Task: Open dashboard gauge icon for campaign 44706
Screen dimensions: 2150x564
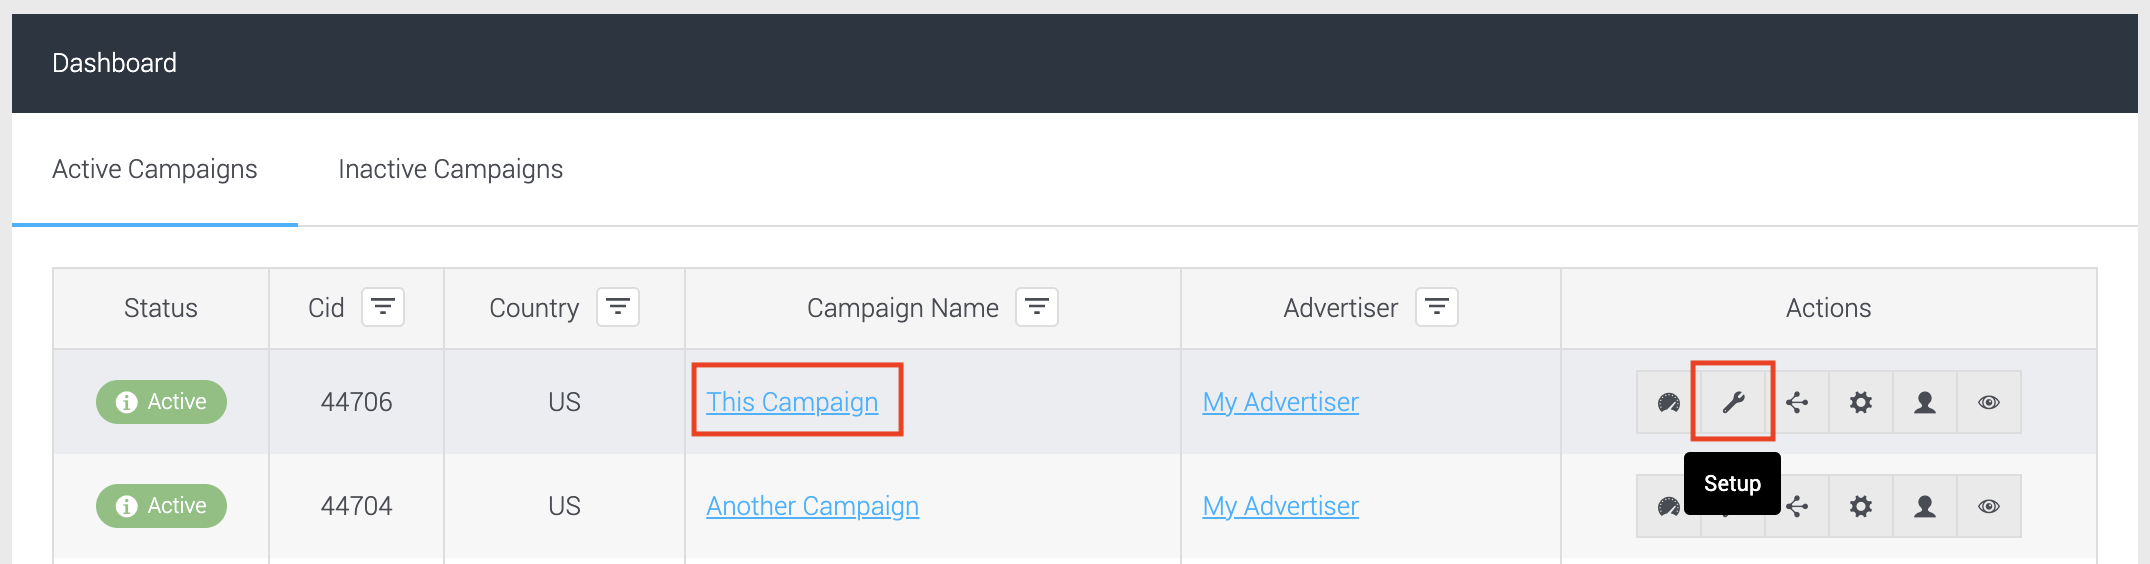Action: click(1669, 402)
